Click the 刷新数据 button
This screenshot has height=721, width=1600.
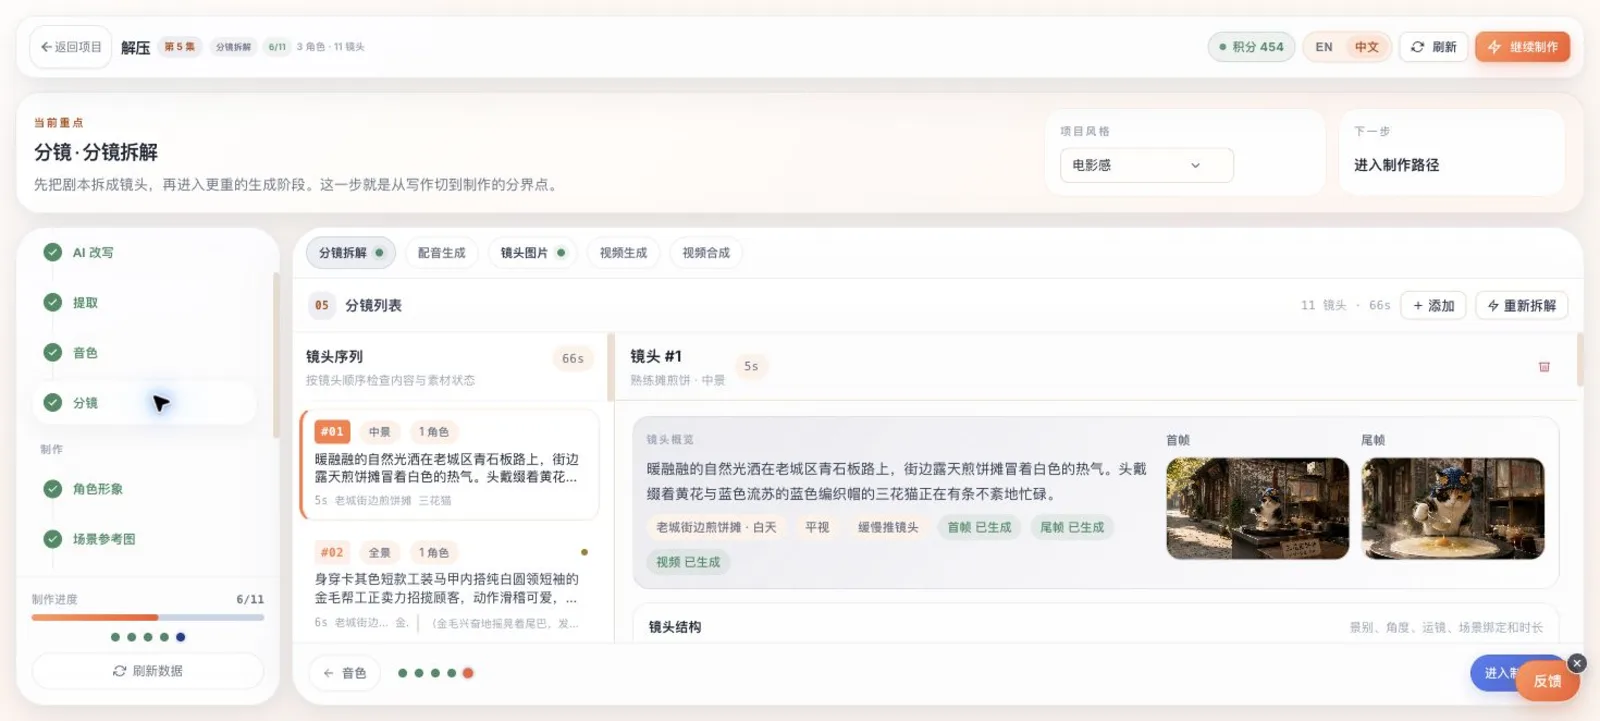[148, 671]
